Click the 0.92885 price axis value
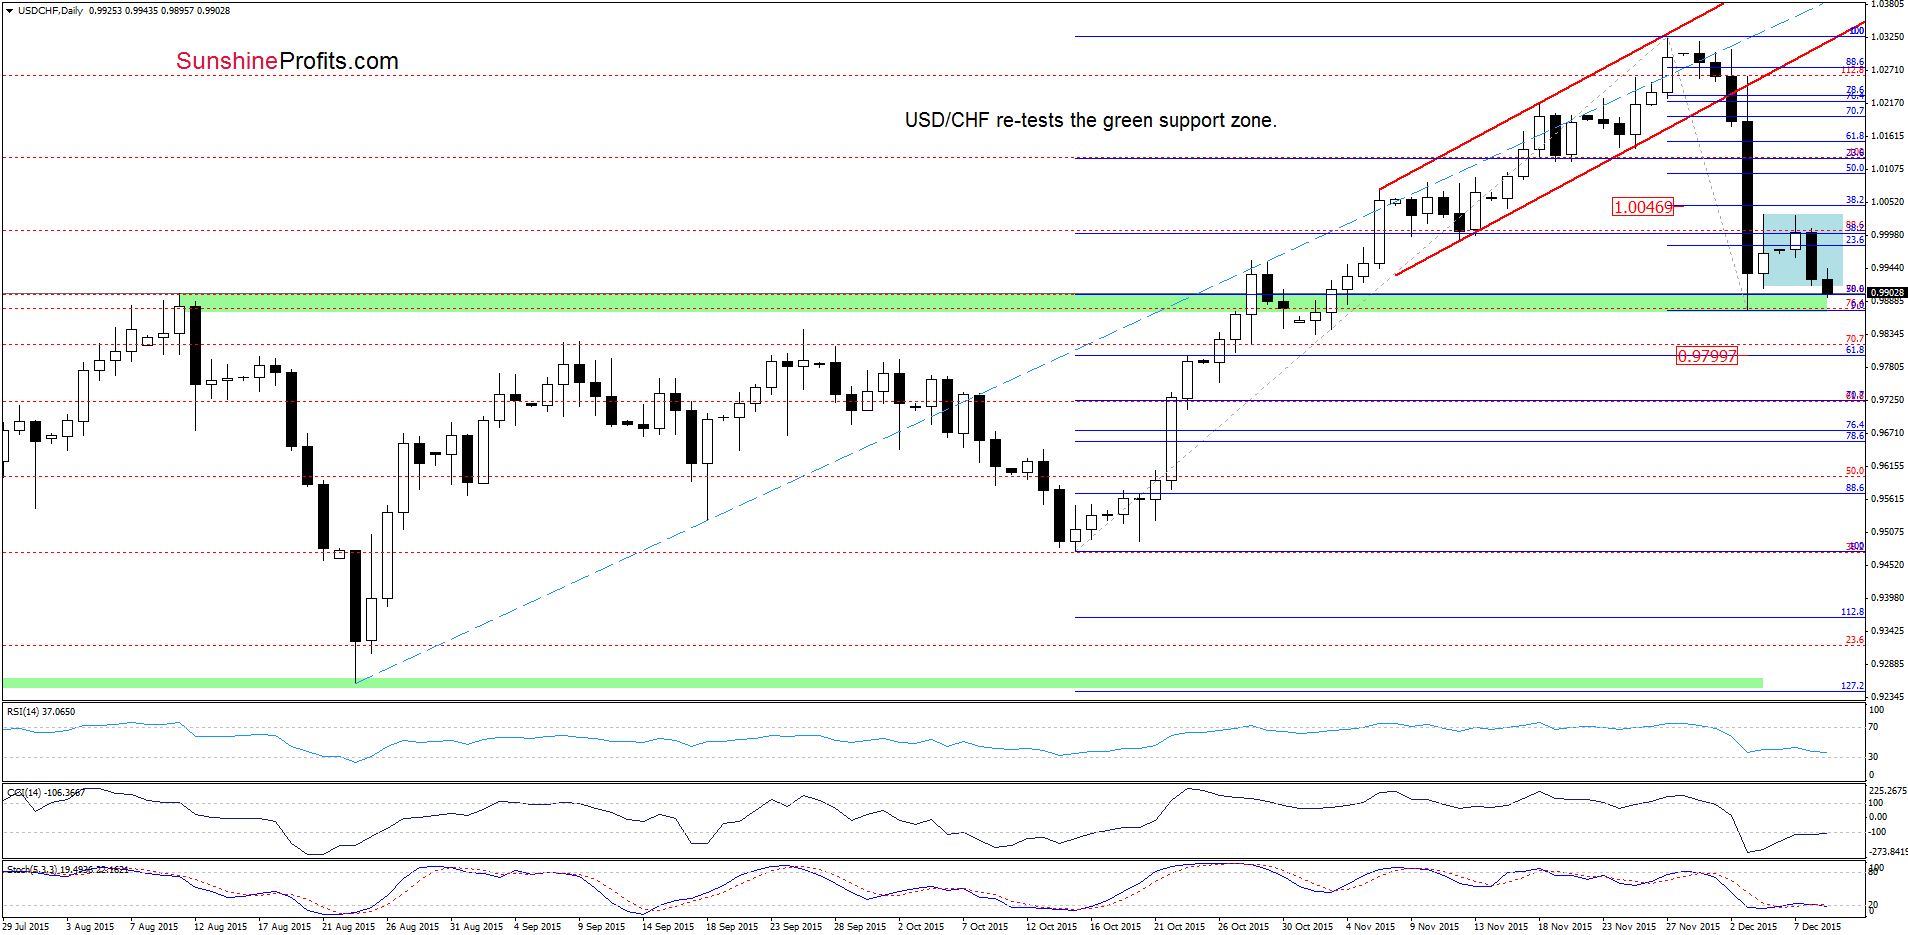The image size is (1908, 935). click(x=1888, y=664)
